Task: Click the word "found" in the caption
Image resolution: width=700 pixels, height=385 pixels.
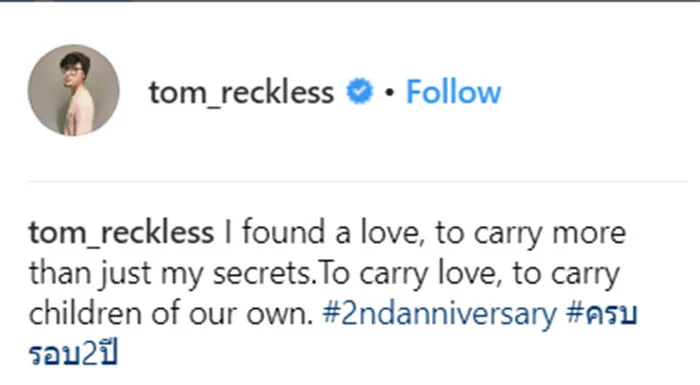Action: coord(283,233)
